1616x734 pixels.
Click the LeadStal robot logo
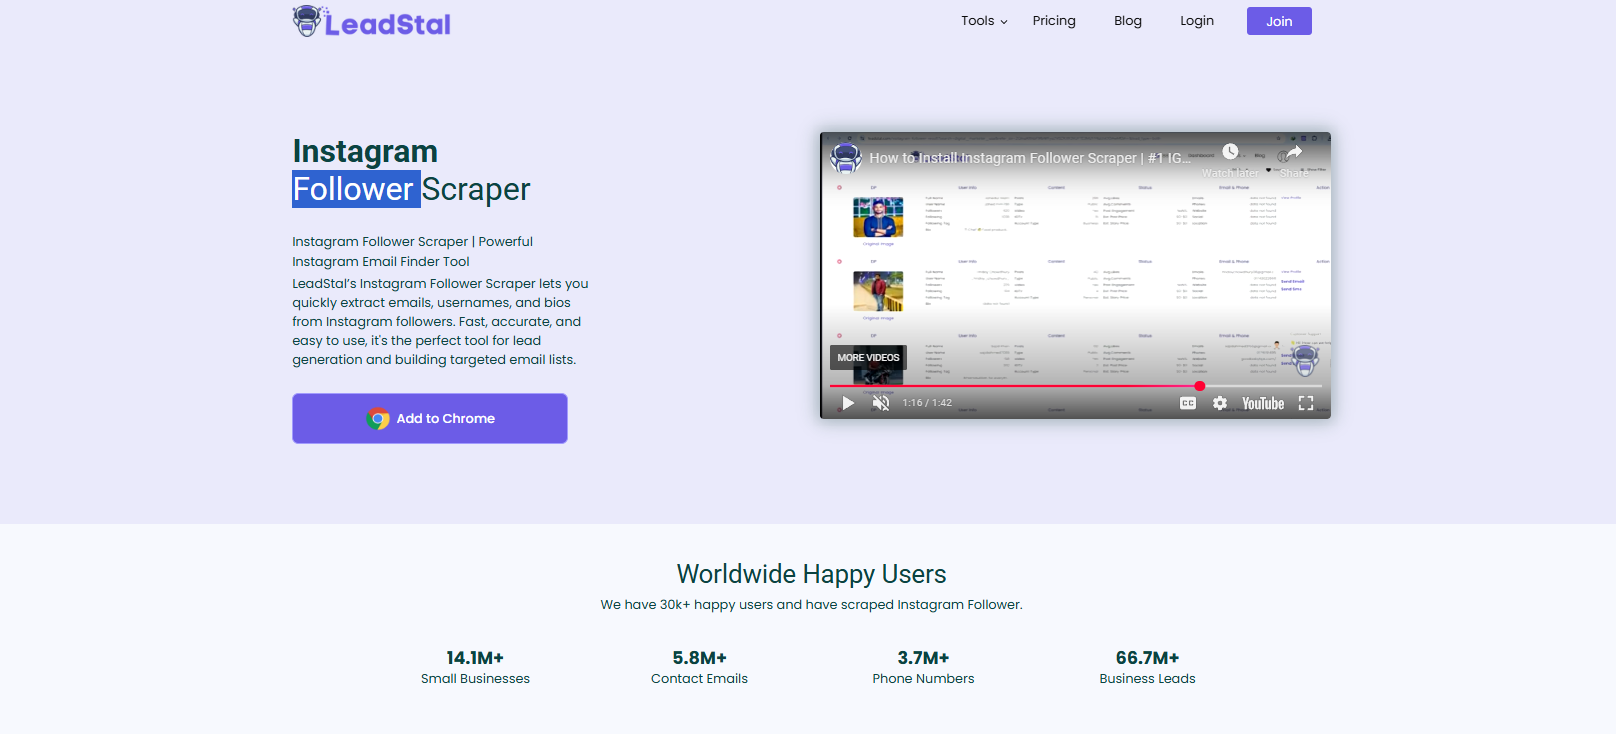click(307, 21)
